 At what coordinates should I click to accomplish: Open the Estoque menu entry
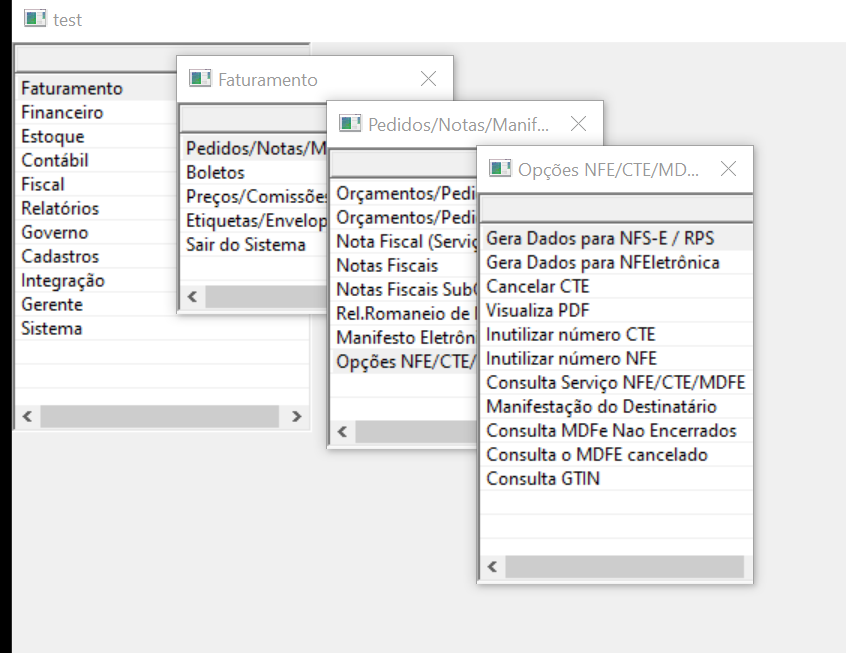pyautogui.click(x=52, y=137)
